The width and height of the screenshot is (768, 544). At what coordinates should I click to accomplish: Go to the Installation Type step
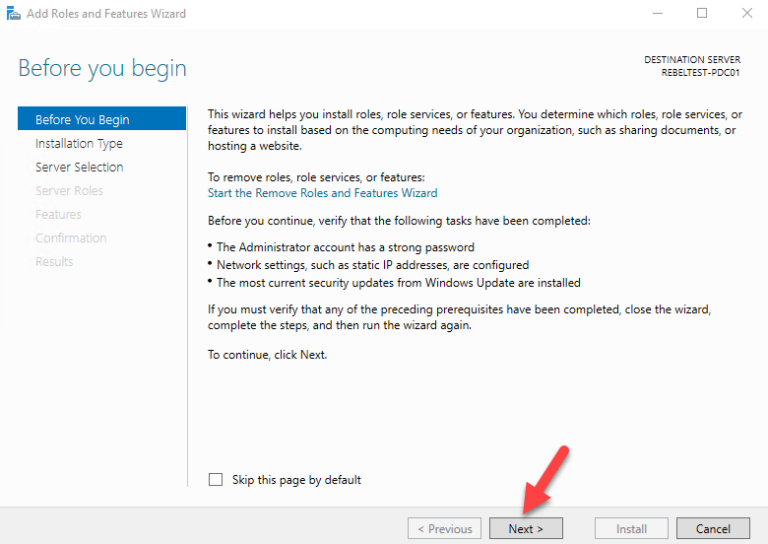click(x=79, y=144)
